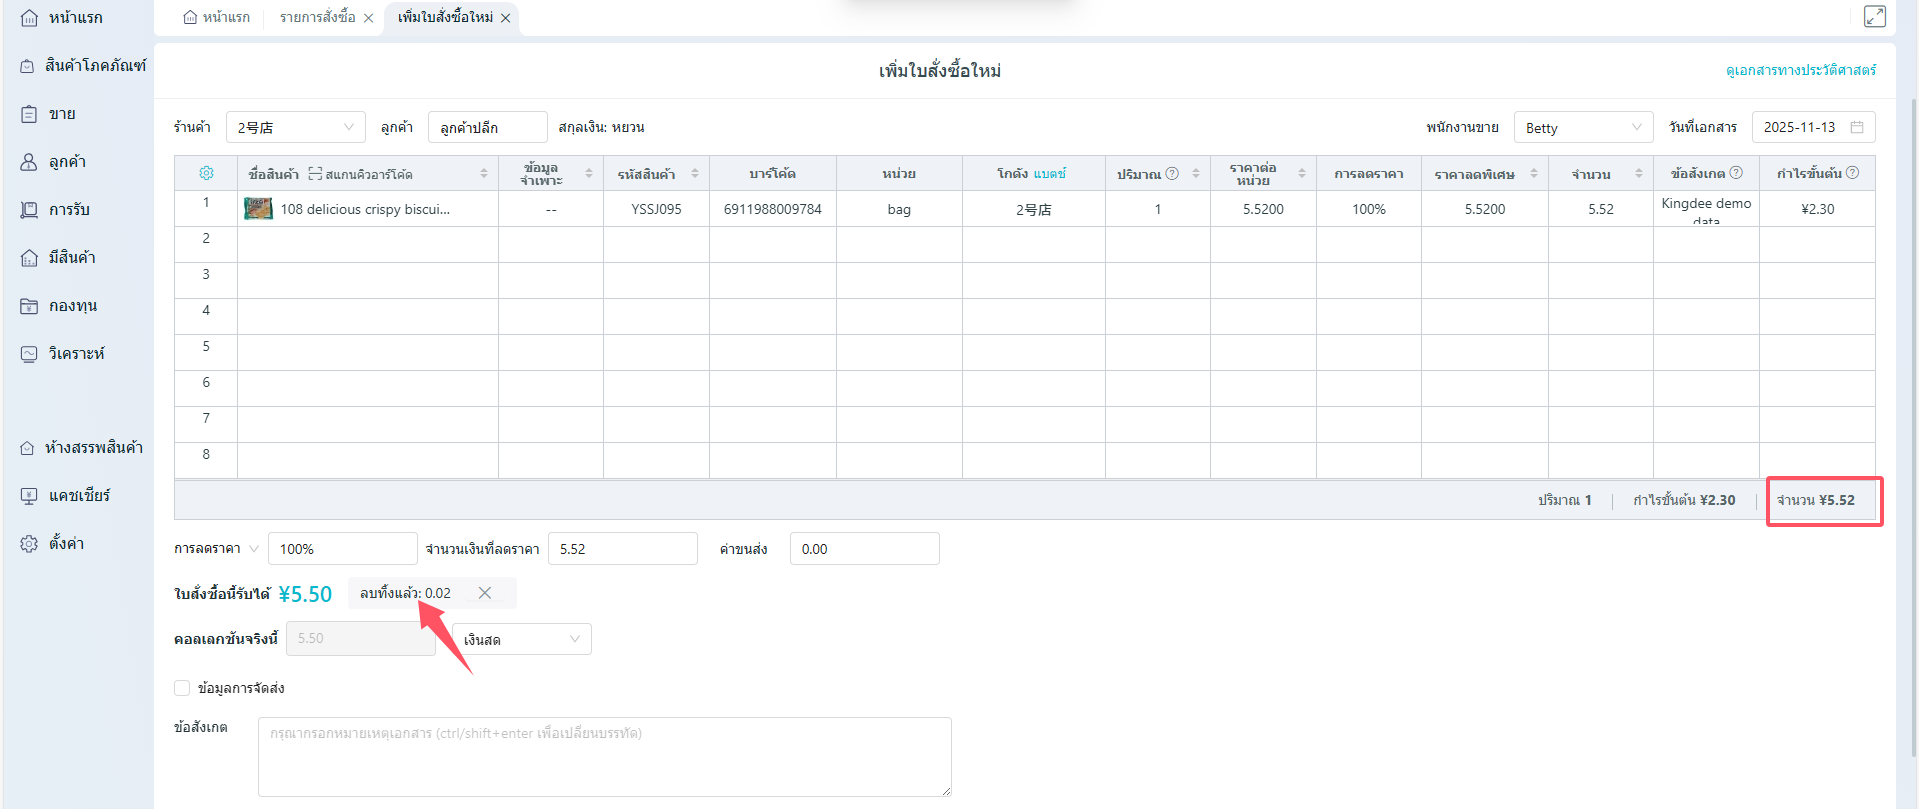
Task: Open the view historical documents link
Action: [1800, 70]
